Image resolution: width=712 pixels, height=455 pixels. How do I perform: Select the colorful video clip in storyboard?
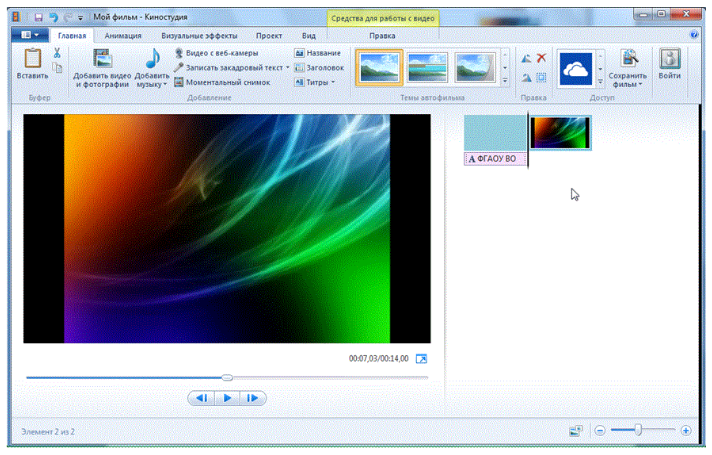[x=561, y=133]
